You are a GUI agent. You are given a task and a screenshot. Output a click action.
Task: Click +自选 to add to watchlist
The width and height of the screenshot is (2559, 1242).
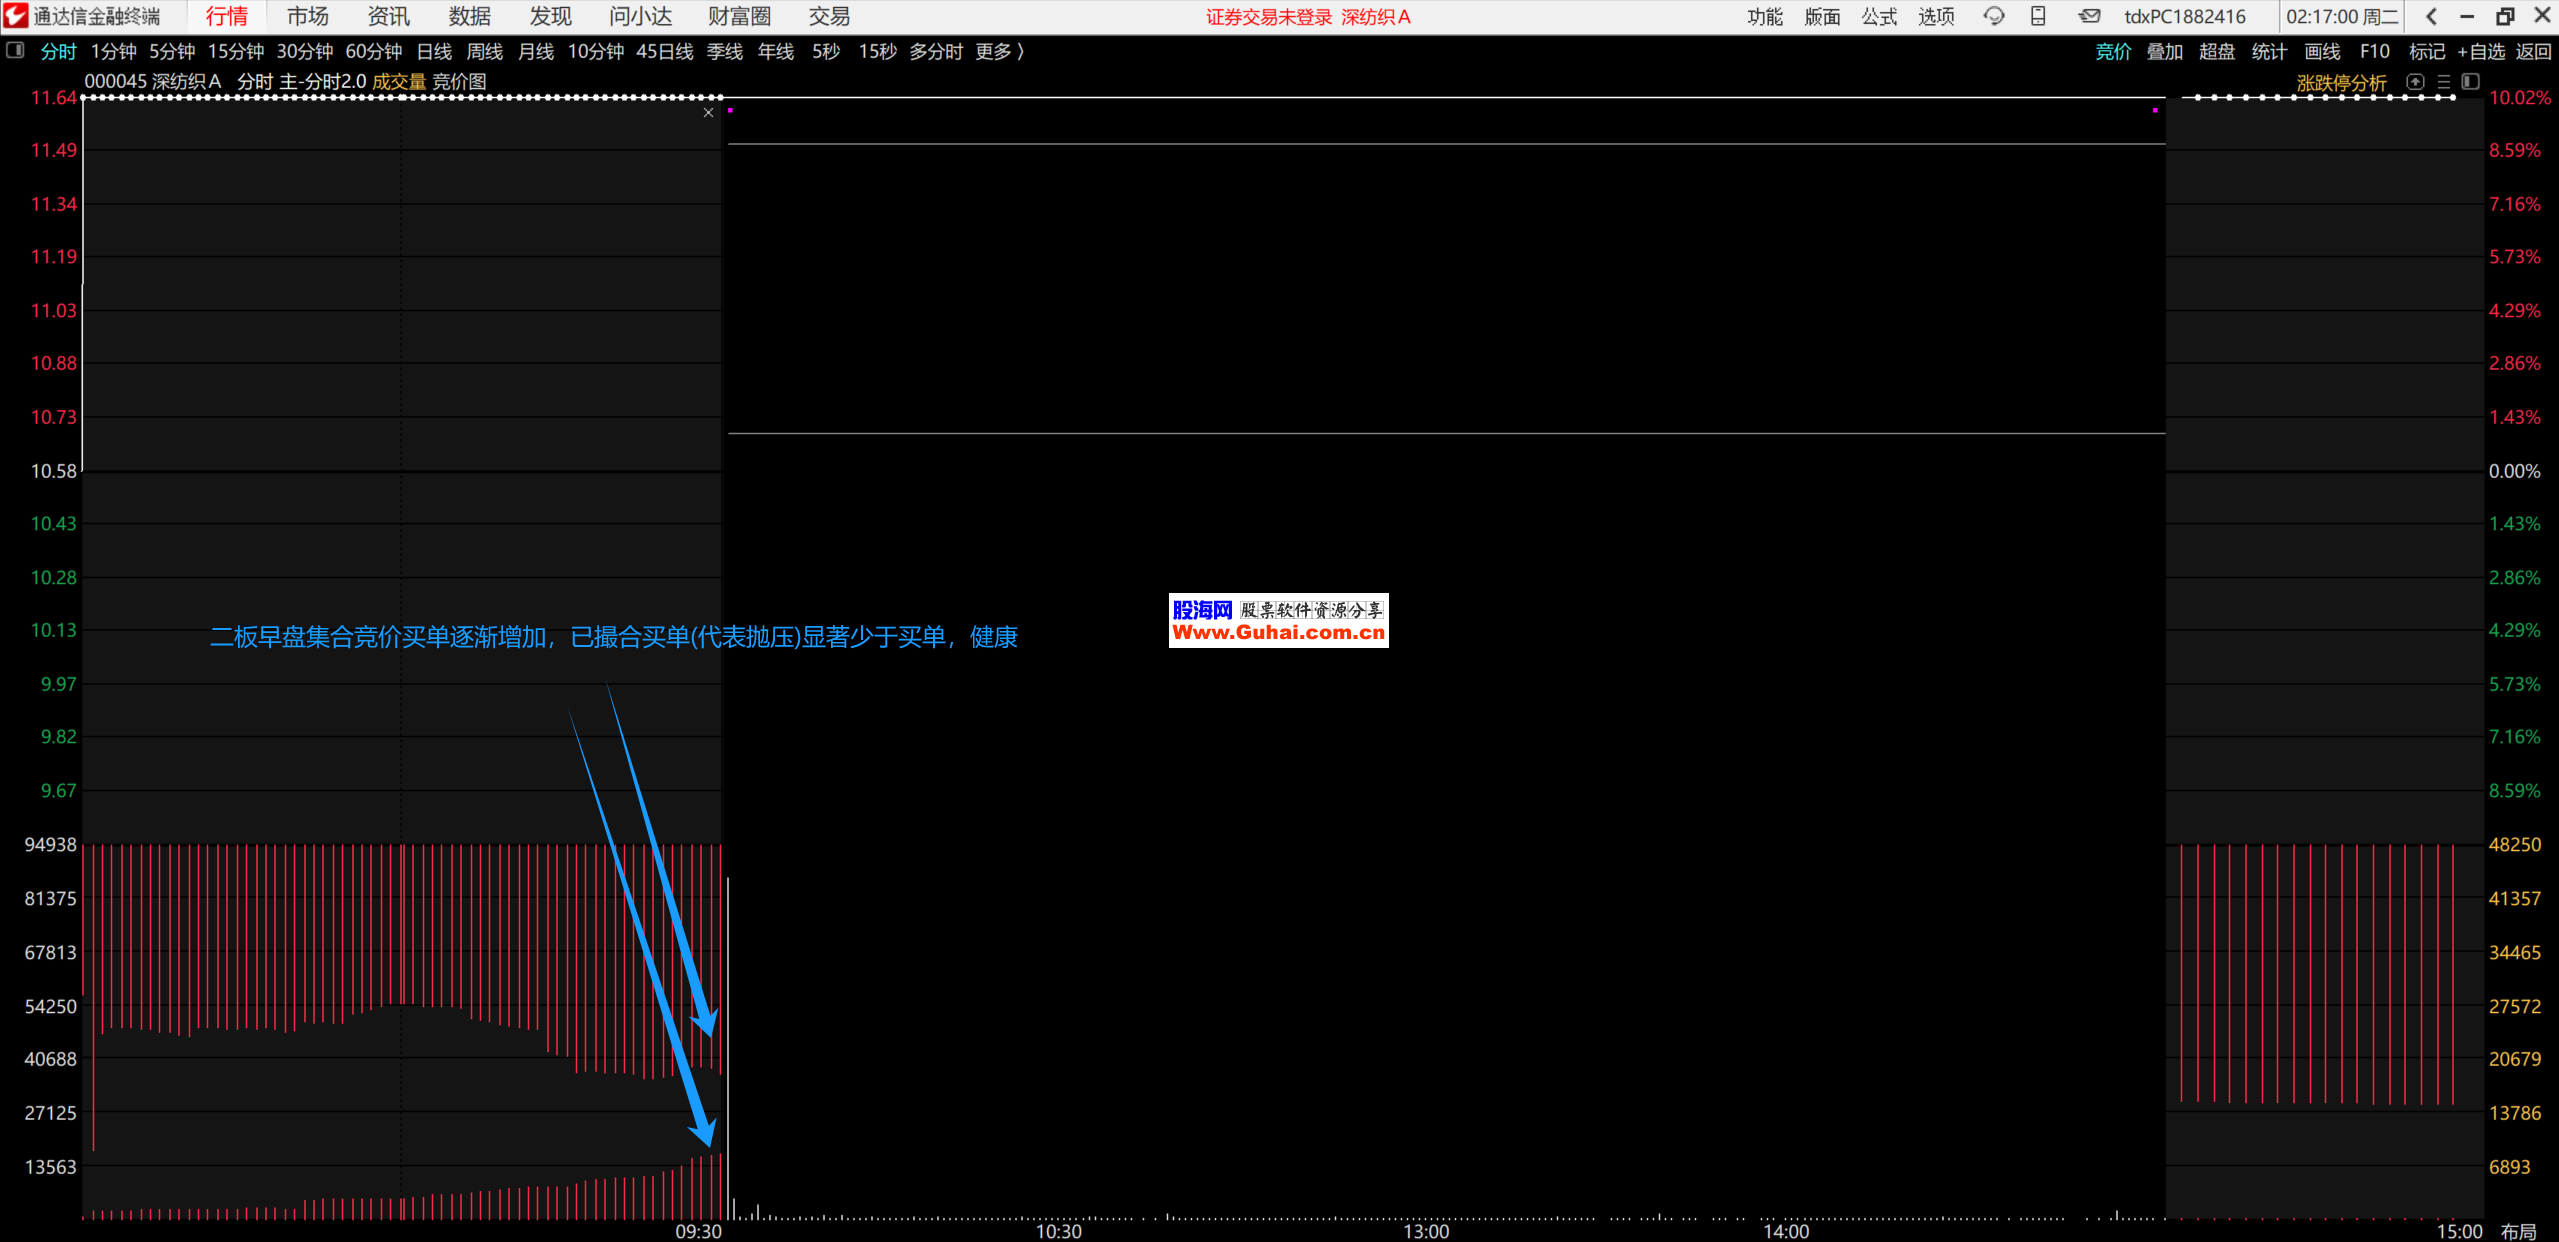click(x=2482, y=52)
